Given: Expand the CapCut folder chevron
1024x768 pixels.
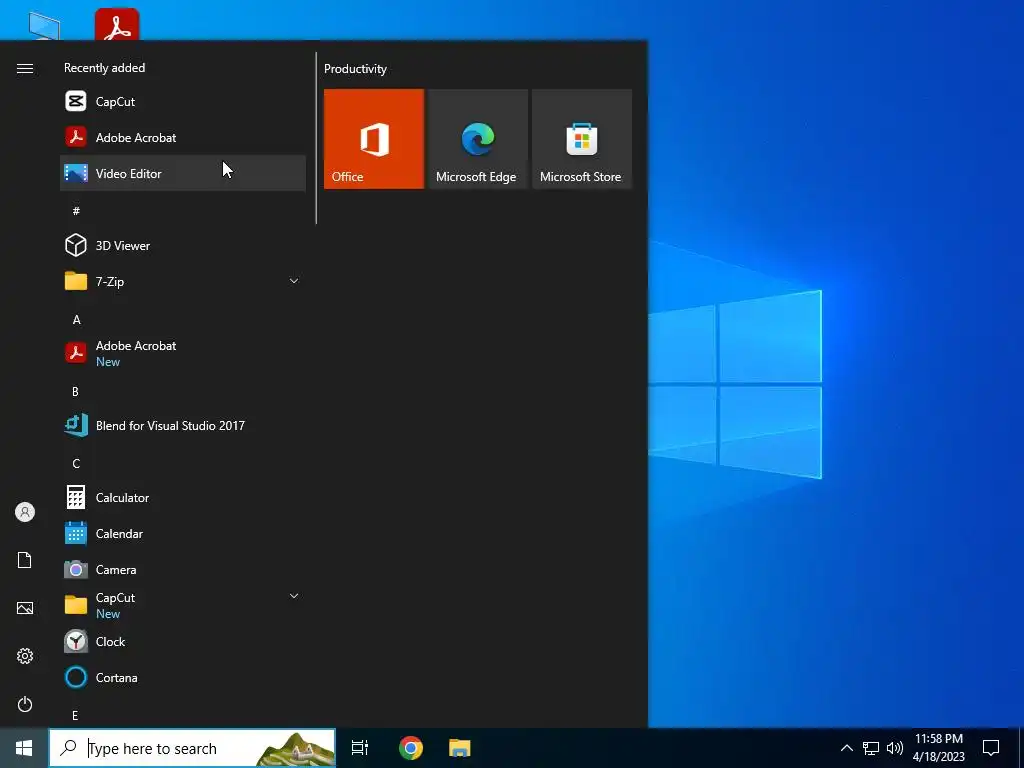Looking at the screenshot, I should (294, 596).
